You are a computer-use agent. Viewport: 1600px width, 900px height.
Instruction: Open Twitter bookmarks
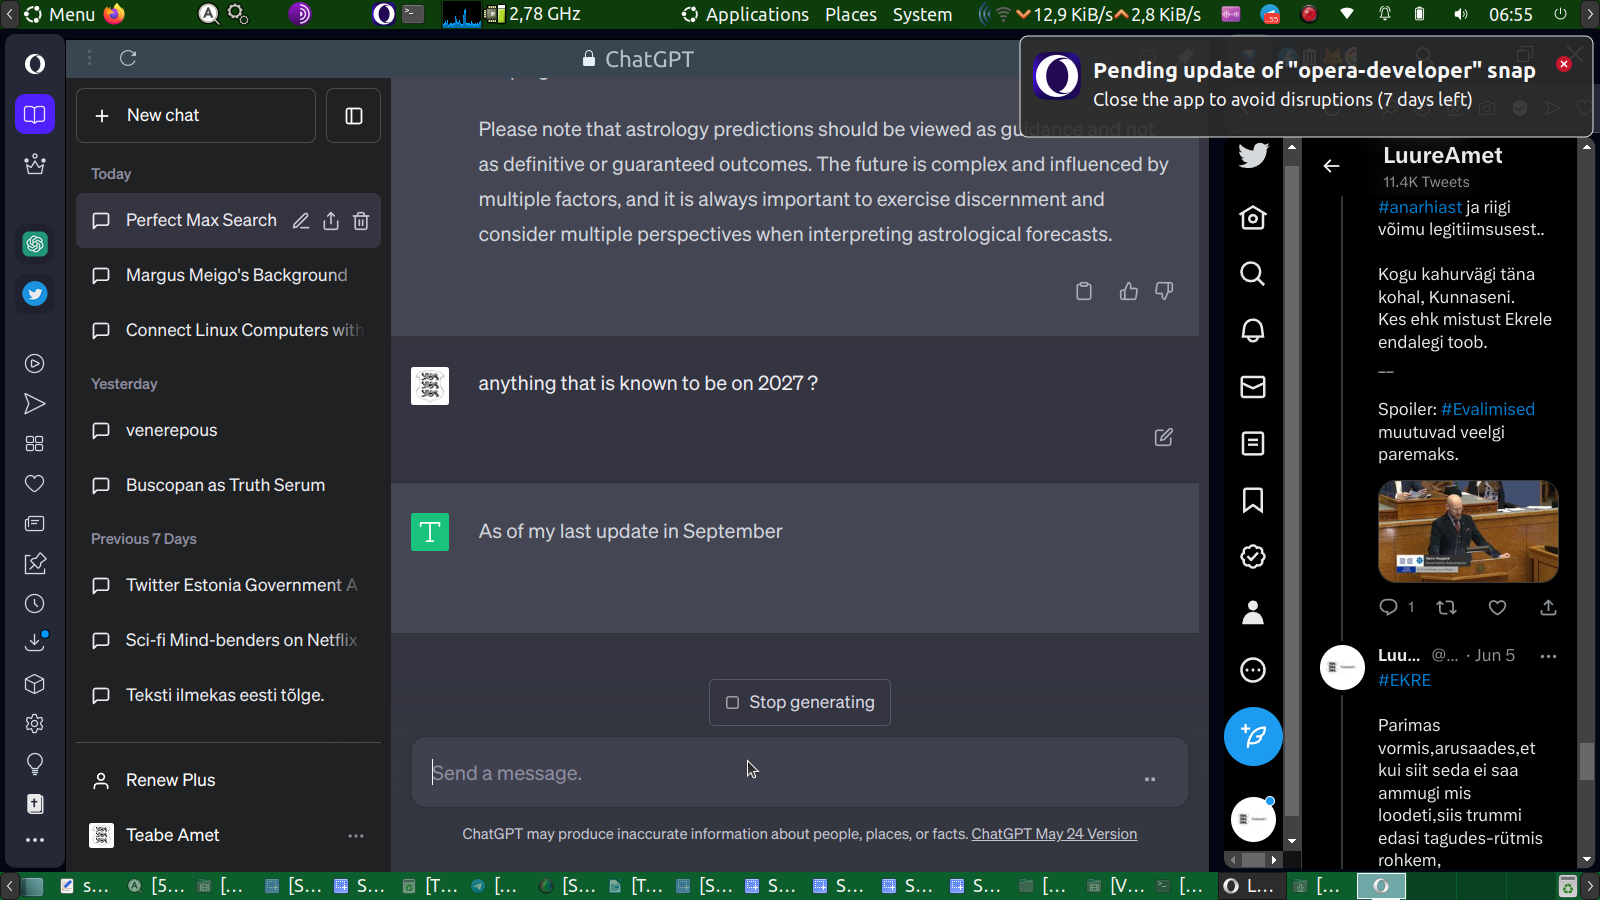pyautogui.click(x=1253, y=500)
